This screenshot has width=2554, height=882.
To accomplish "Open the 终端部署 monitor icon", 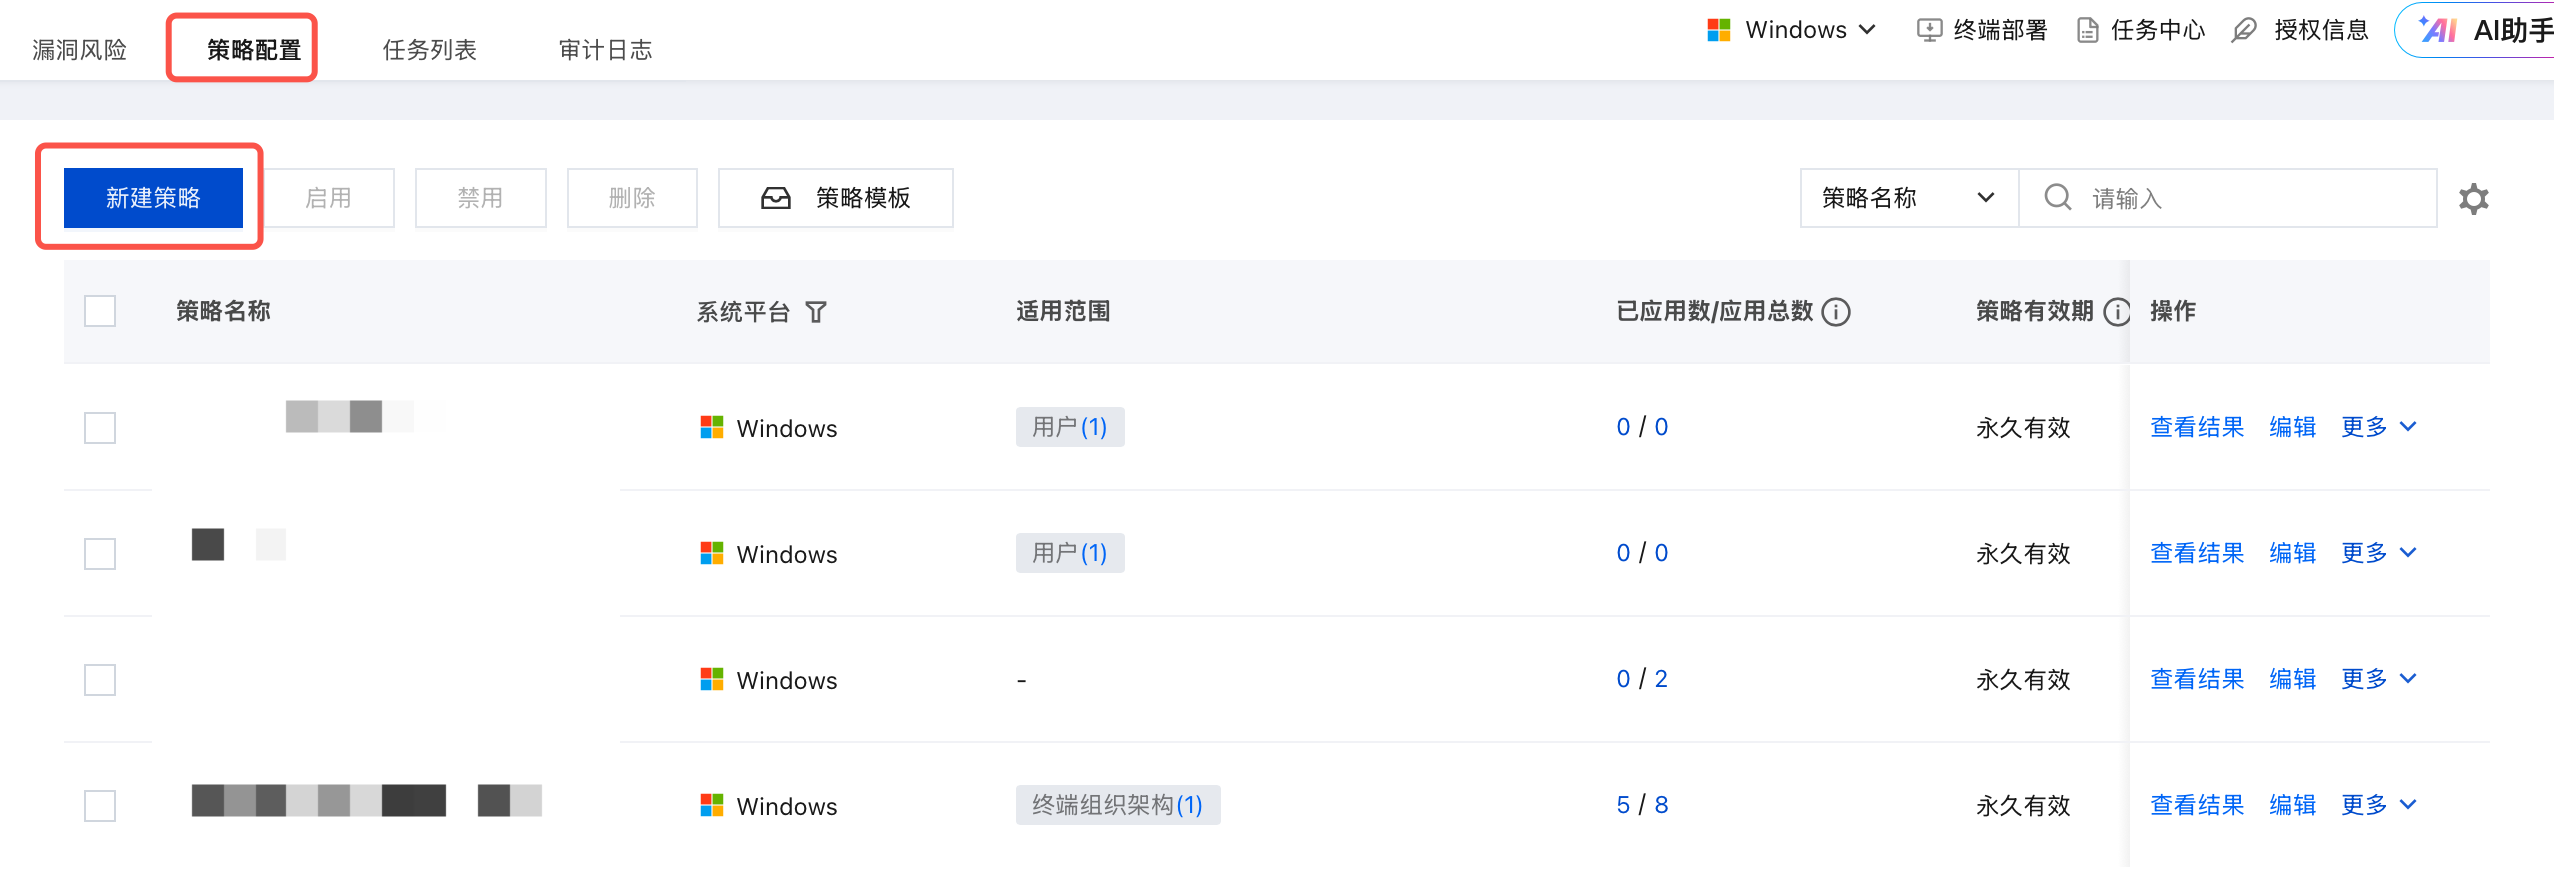I will (x=1929, y=31).
